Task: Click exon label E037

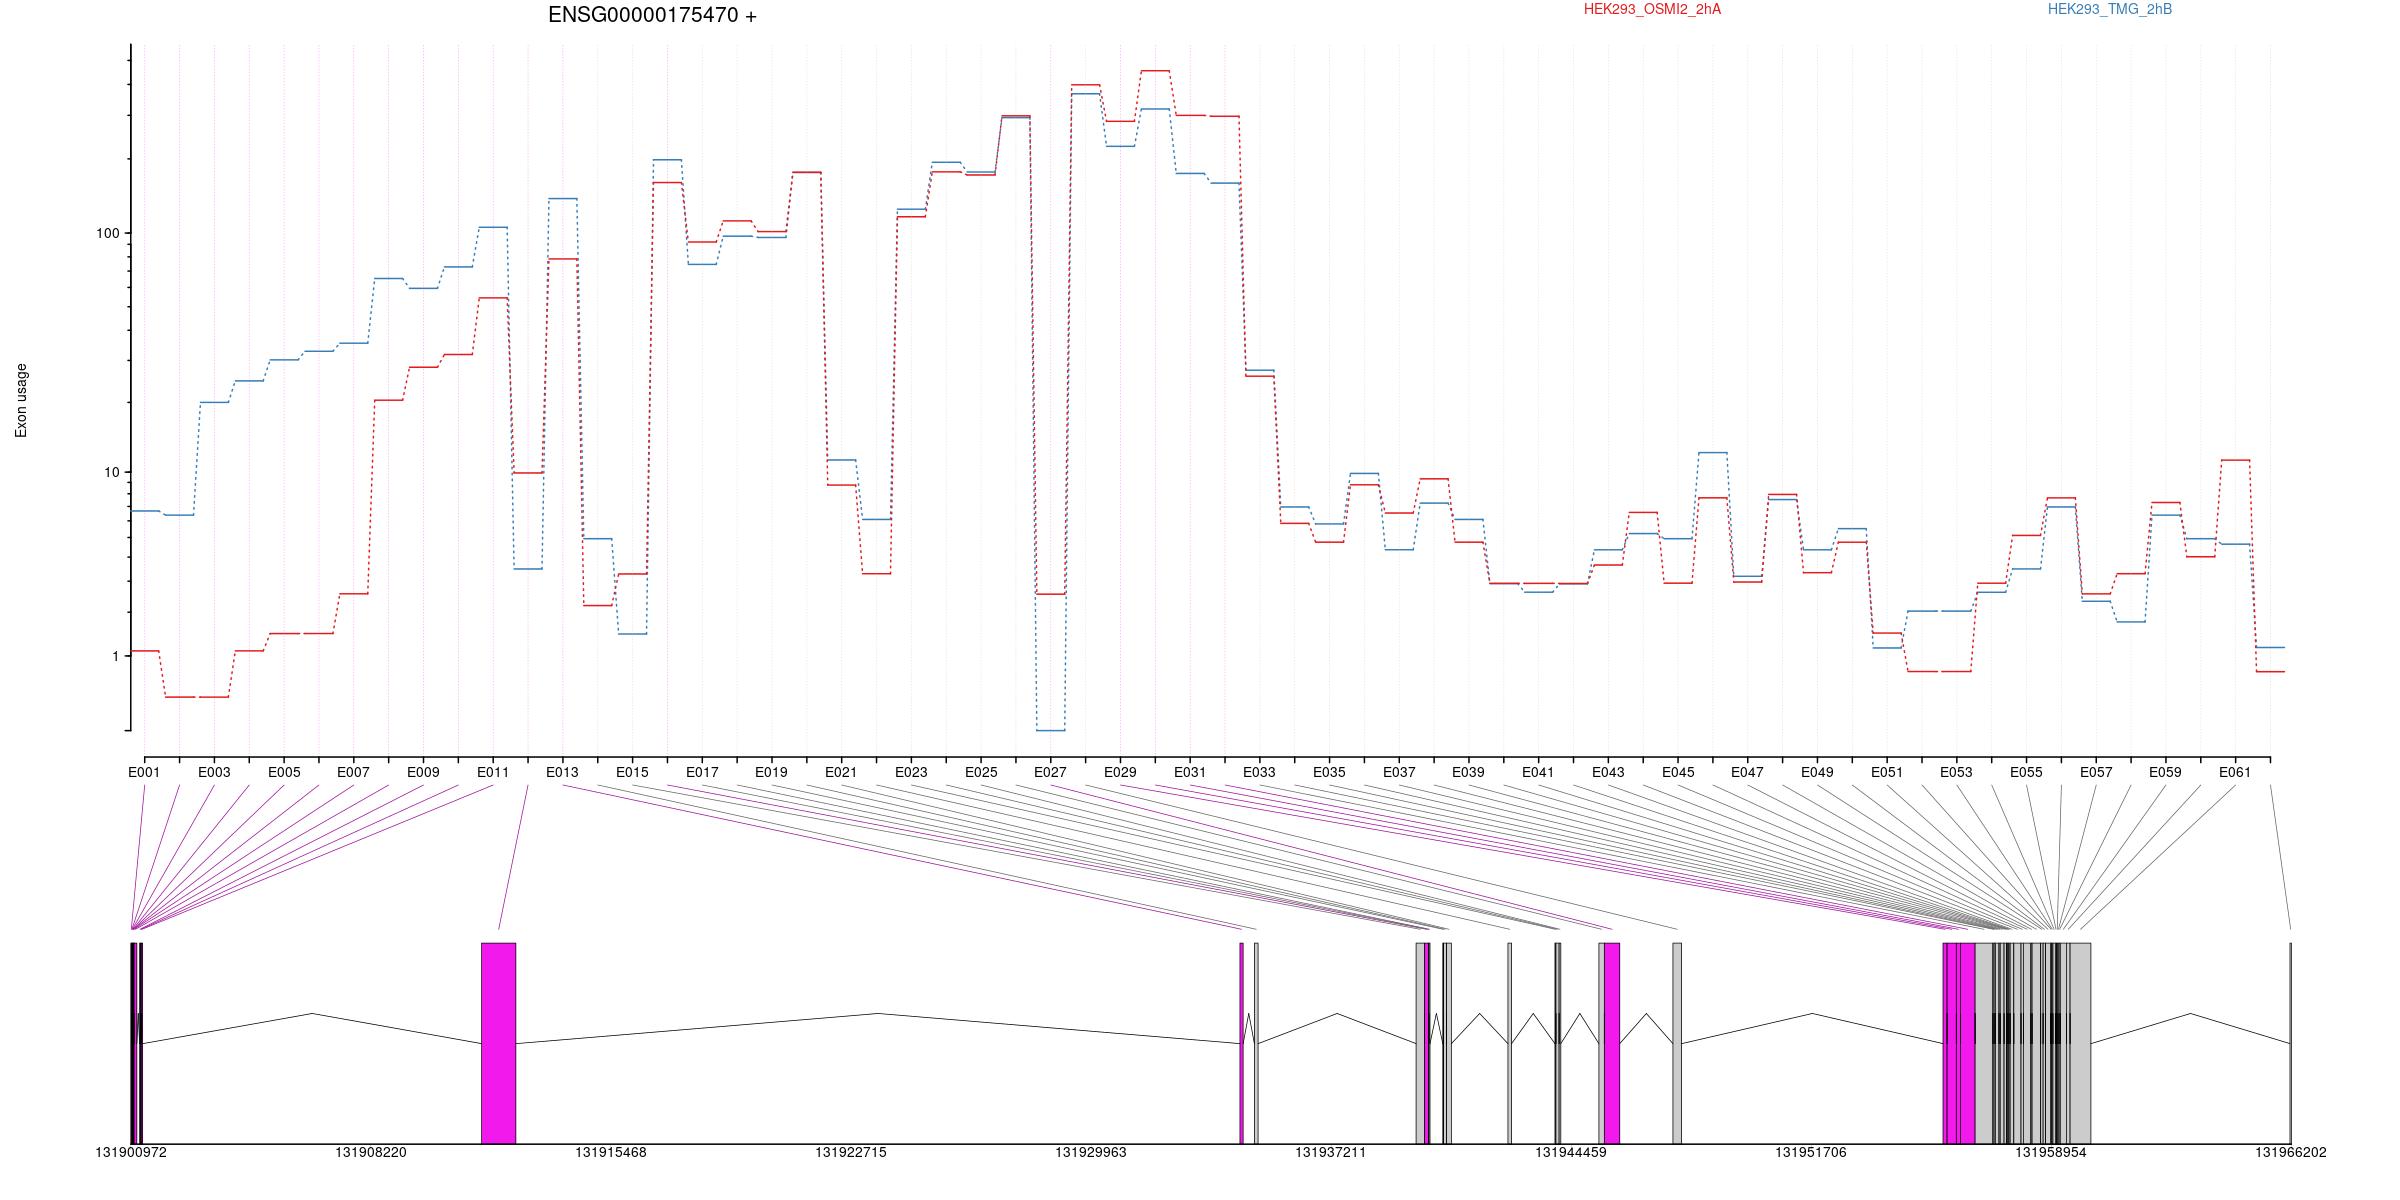Action: pos(1399,772)
